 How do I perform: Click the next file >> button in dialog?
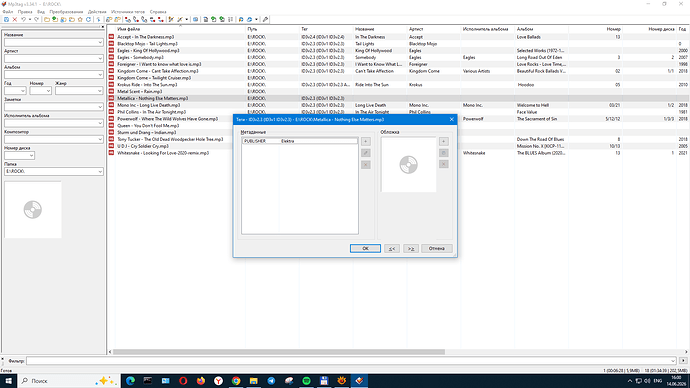point(411,249)
